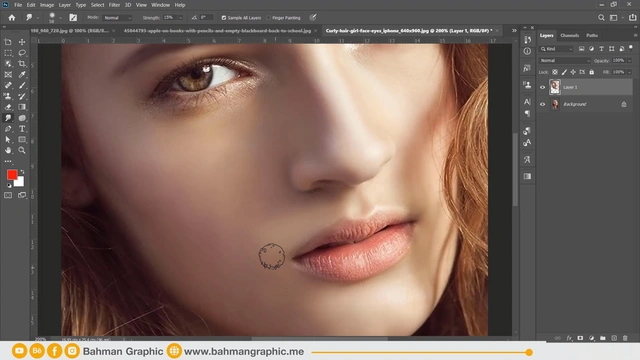Select the Crop tool
Viewport: 640px width, 360px height.
click(22, 64)
